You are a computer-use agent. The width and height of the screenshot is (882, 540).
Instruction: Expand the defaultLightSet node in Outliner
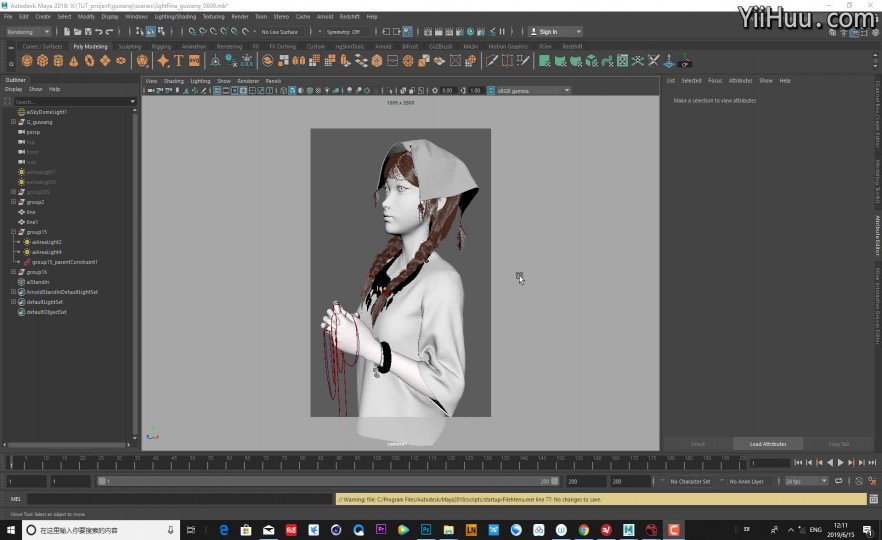[x=14, y=302]
